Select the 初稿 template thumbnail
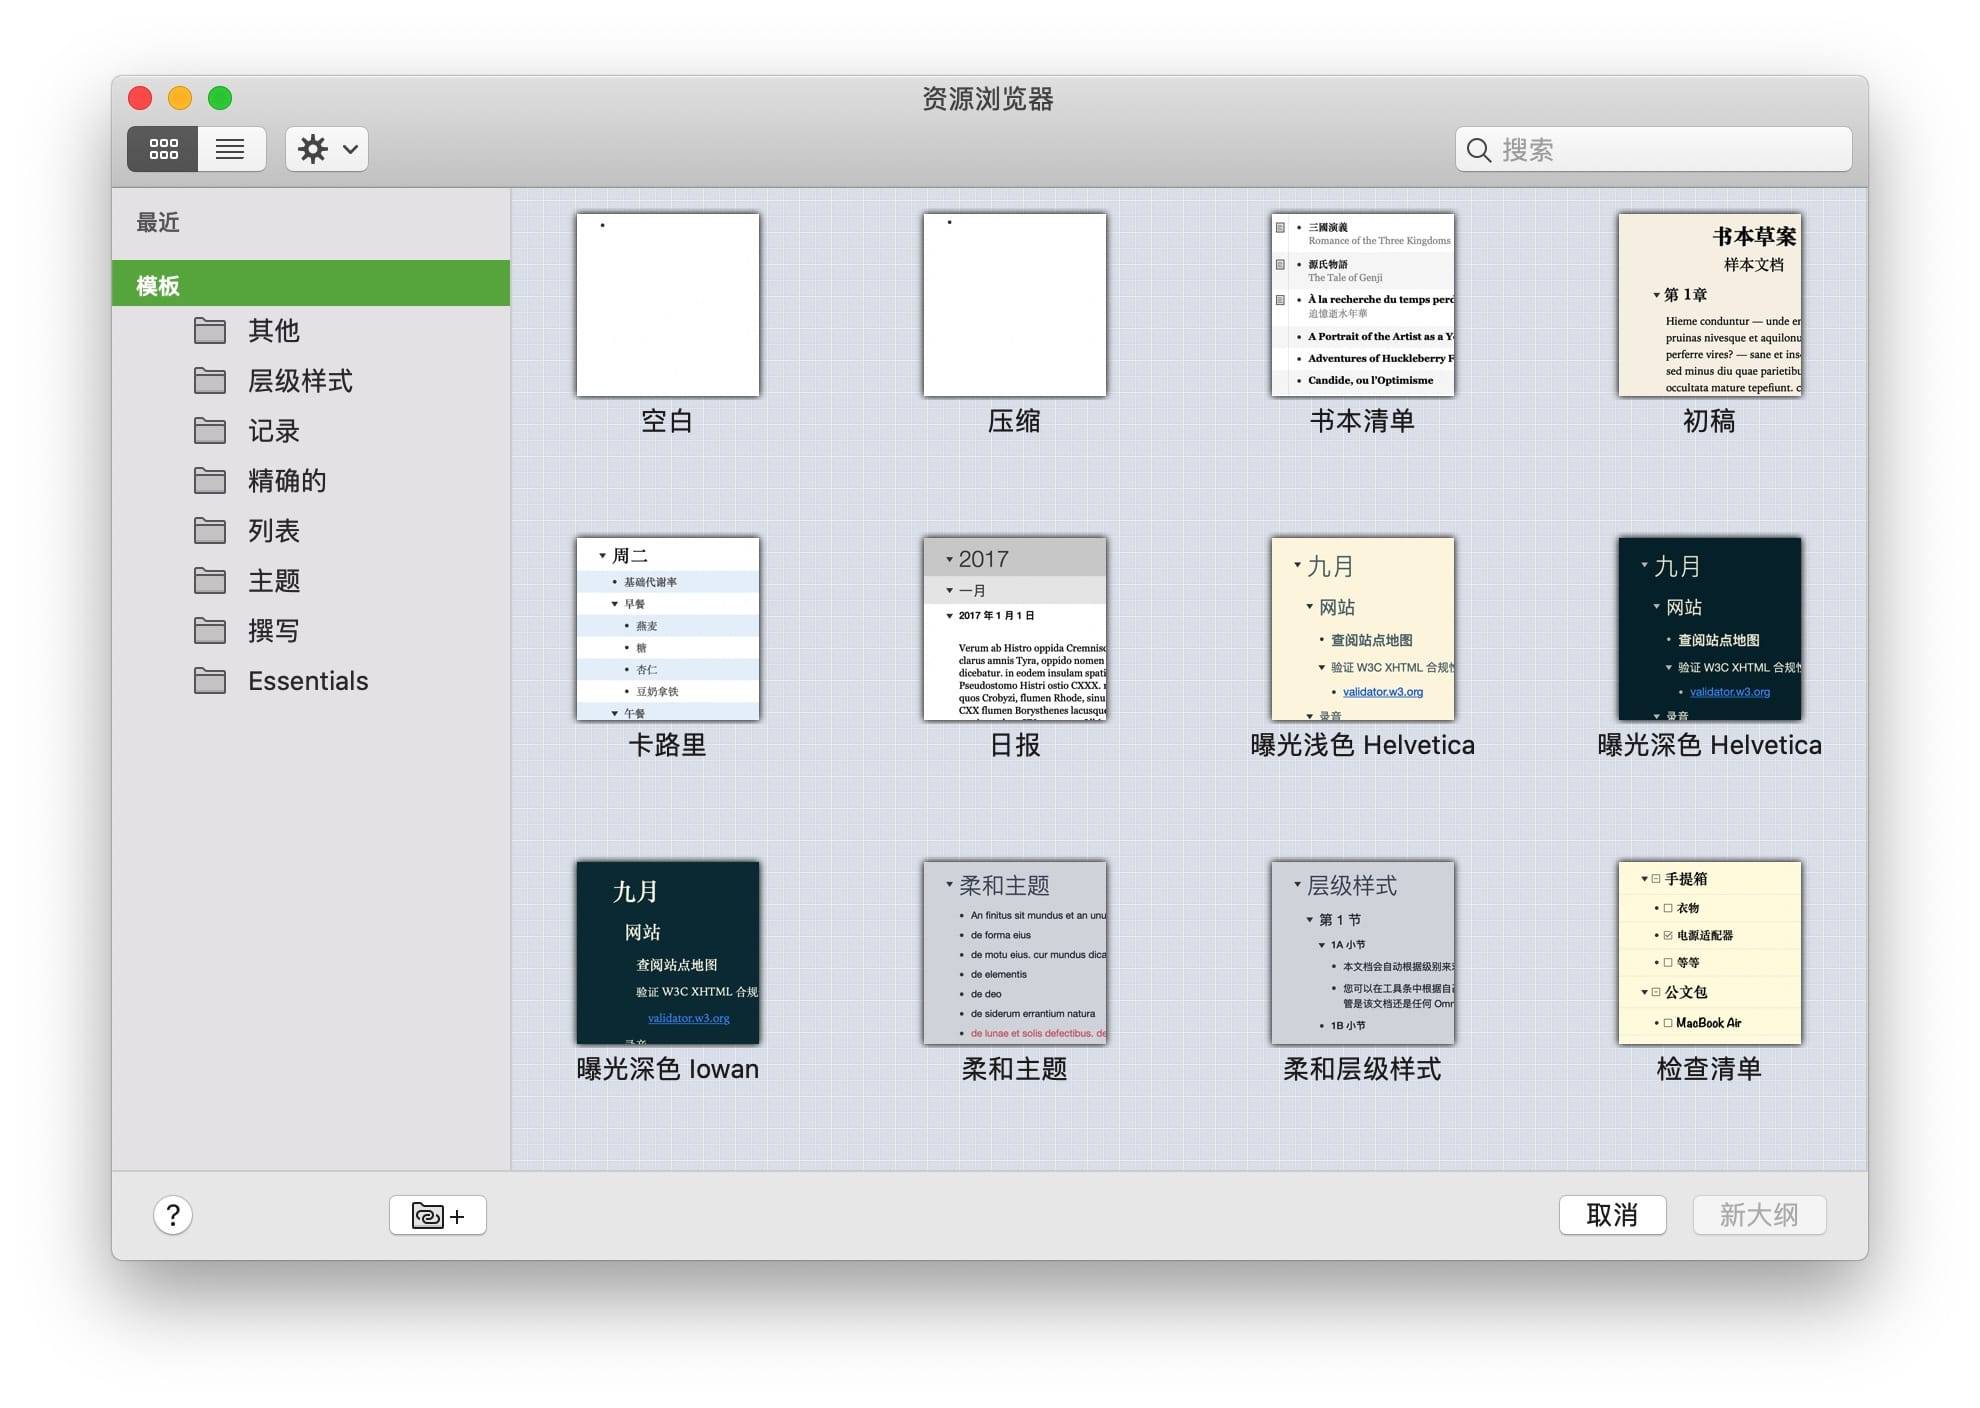This screenshot has height=1408, width=1980. [1710, 304]
